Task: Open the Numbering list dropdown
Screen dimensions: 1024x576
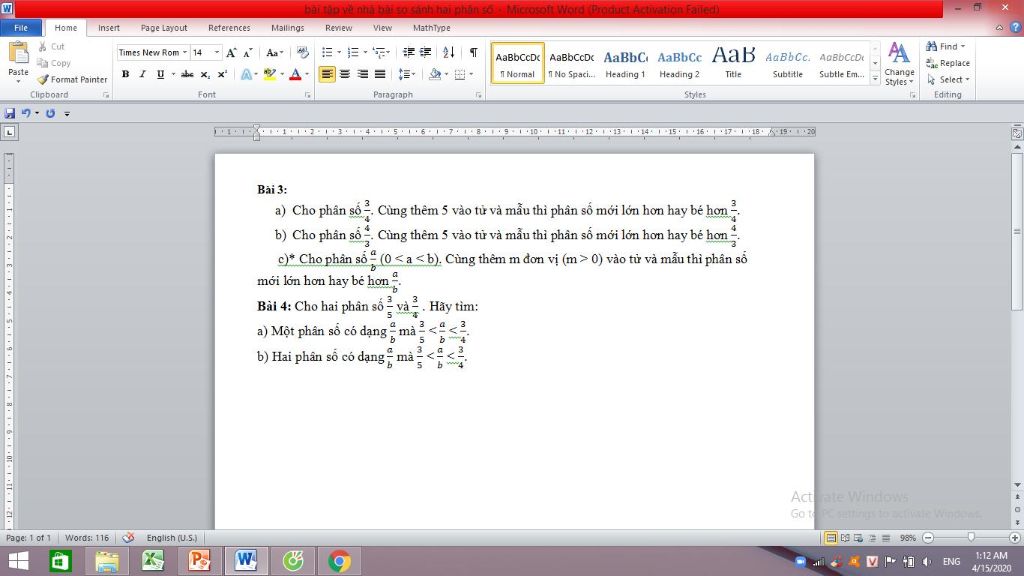Action: [x=365, y=52]
